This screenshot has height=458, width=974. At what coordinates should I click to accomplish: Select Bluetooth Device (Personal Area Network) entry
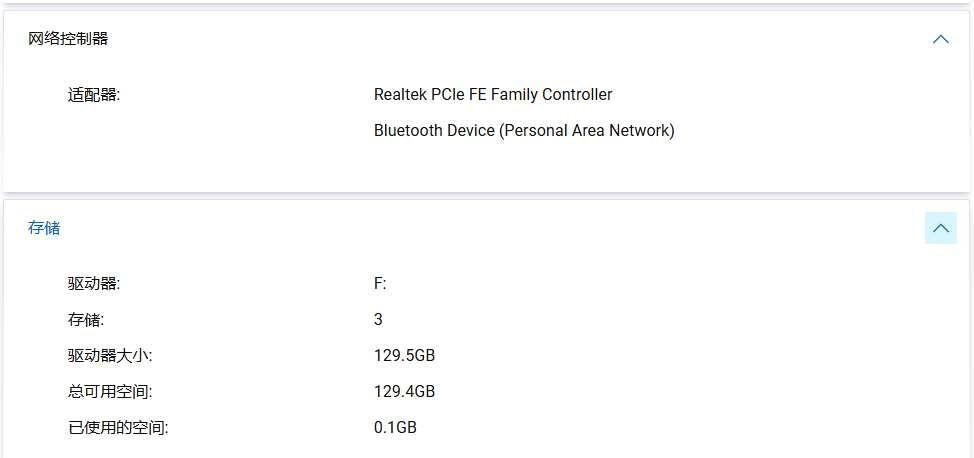pos(524,131)
